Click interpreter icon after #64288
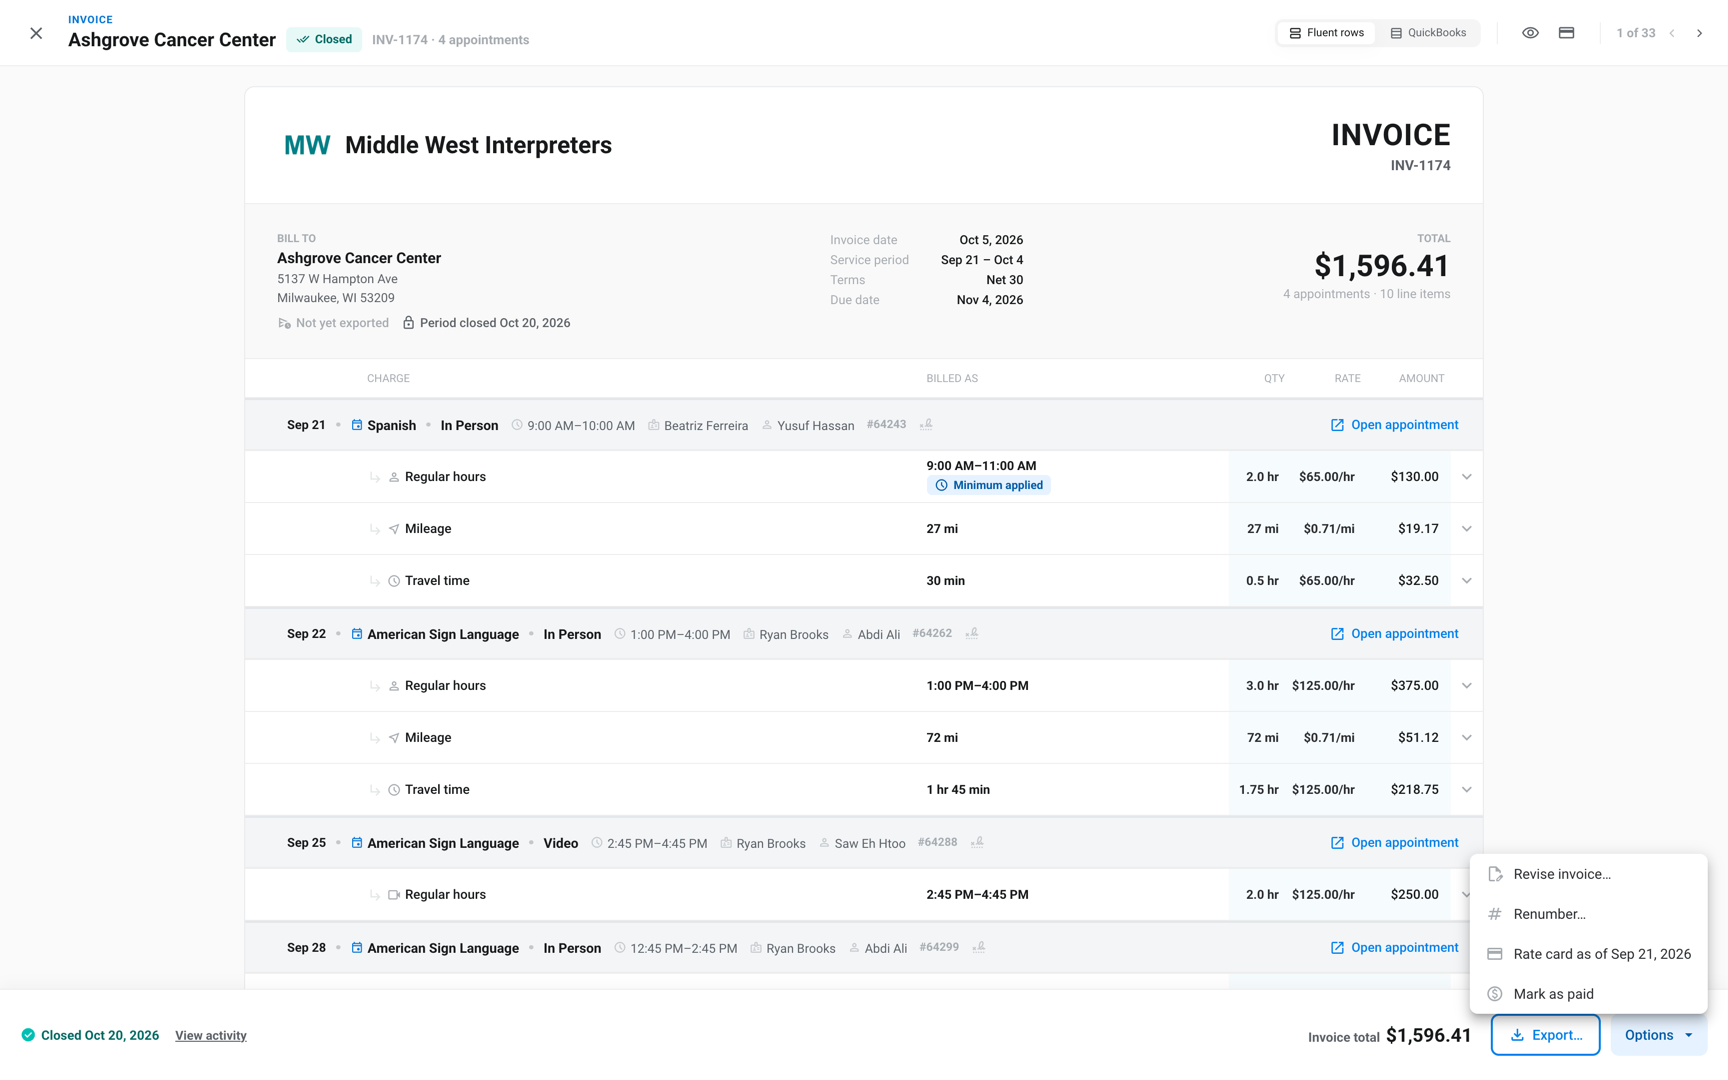Viewport: 1728px width, 1080px height. pyautogui.click(x=977, y=843)
